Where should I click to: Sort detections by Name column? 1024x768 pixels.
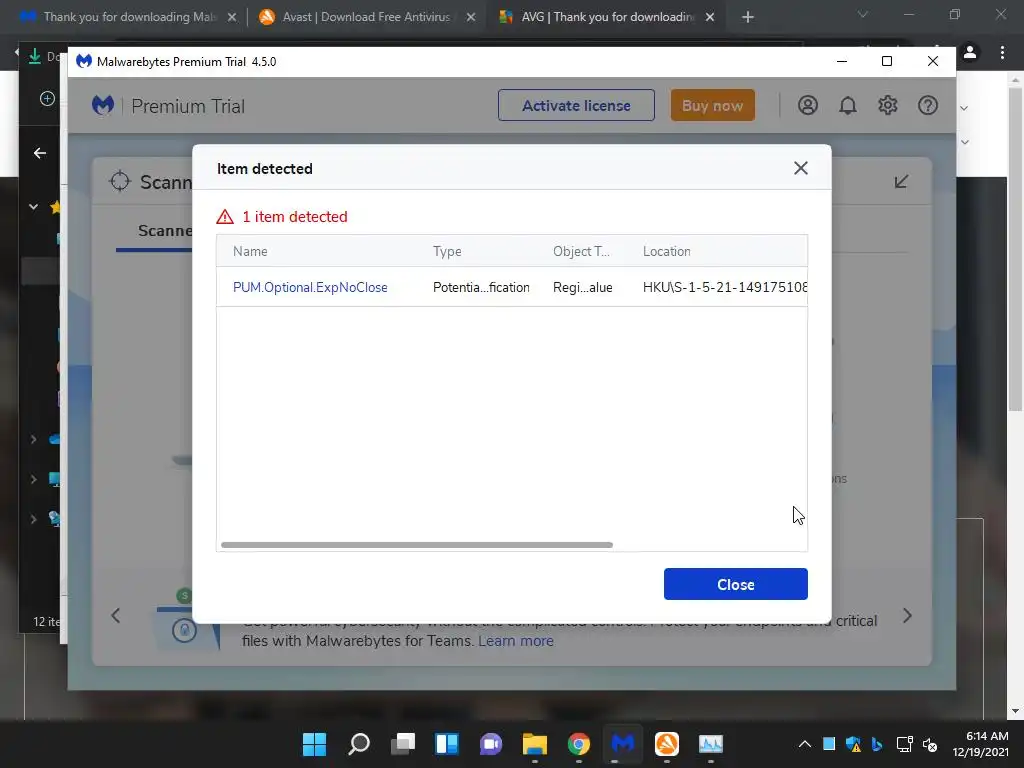pos(250,251)
